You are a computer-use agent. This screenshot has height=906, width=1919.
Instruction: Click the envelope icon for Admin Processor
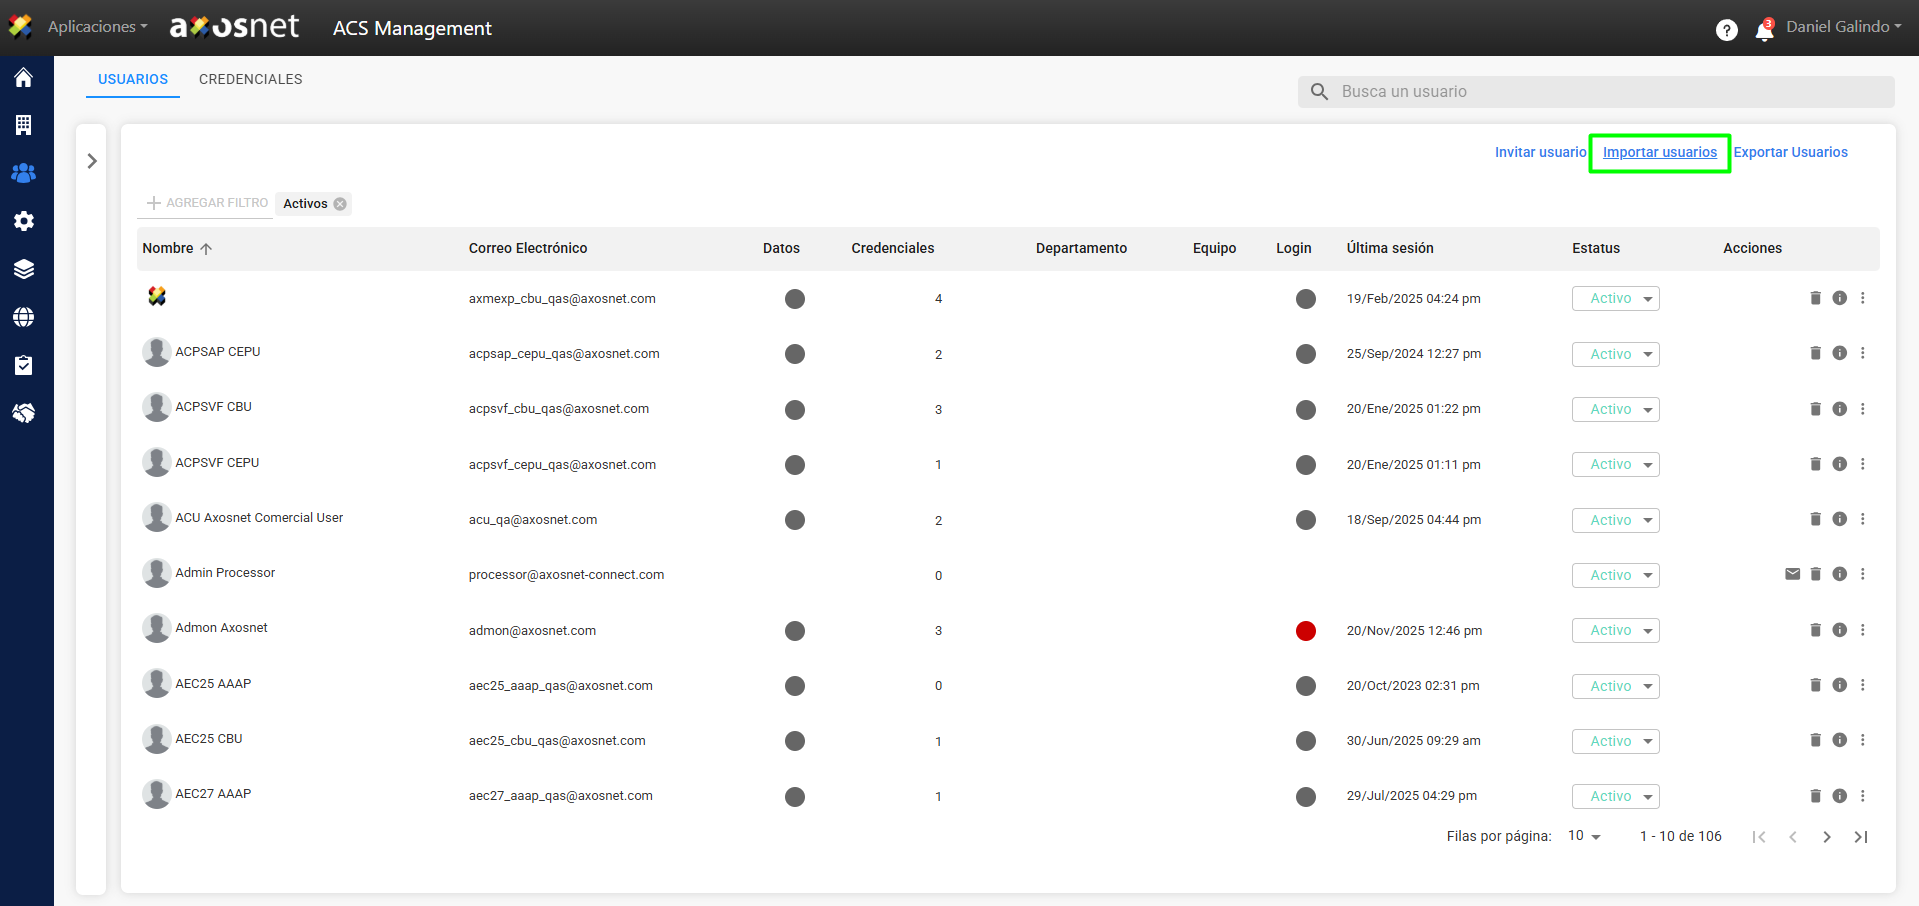coord(1792,574)
